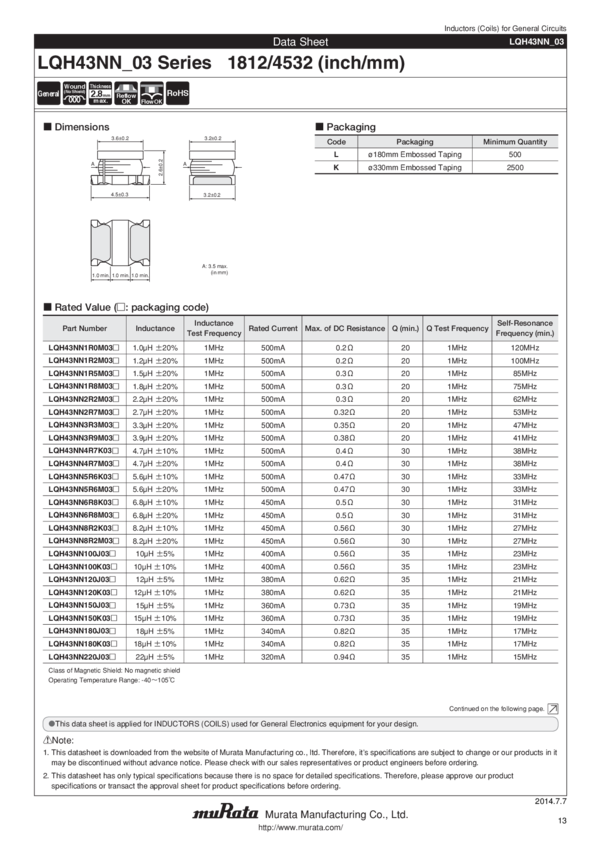Click the 120MHz self-resonance value
The height and width of the screenshot is (850, 601).
[525, 348]
